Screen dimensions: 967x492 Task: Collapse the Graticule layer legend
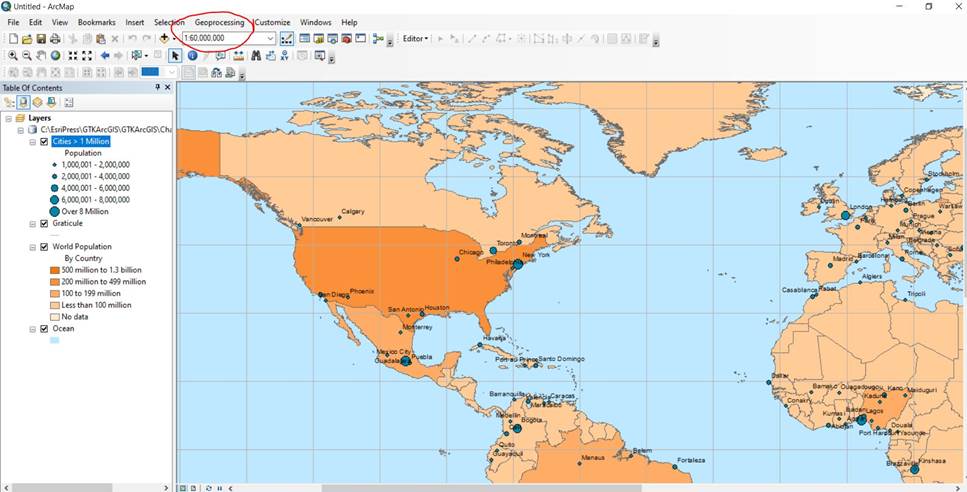(x=33, y=224)
